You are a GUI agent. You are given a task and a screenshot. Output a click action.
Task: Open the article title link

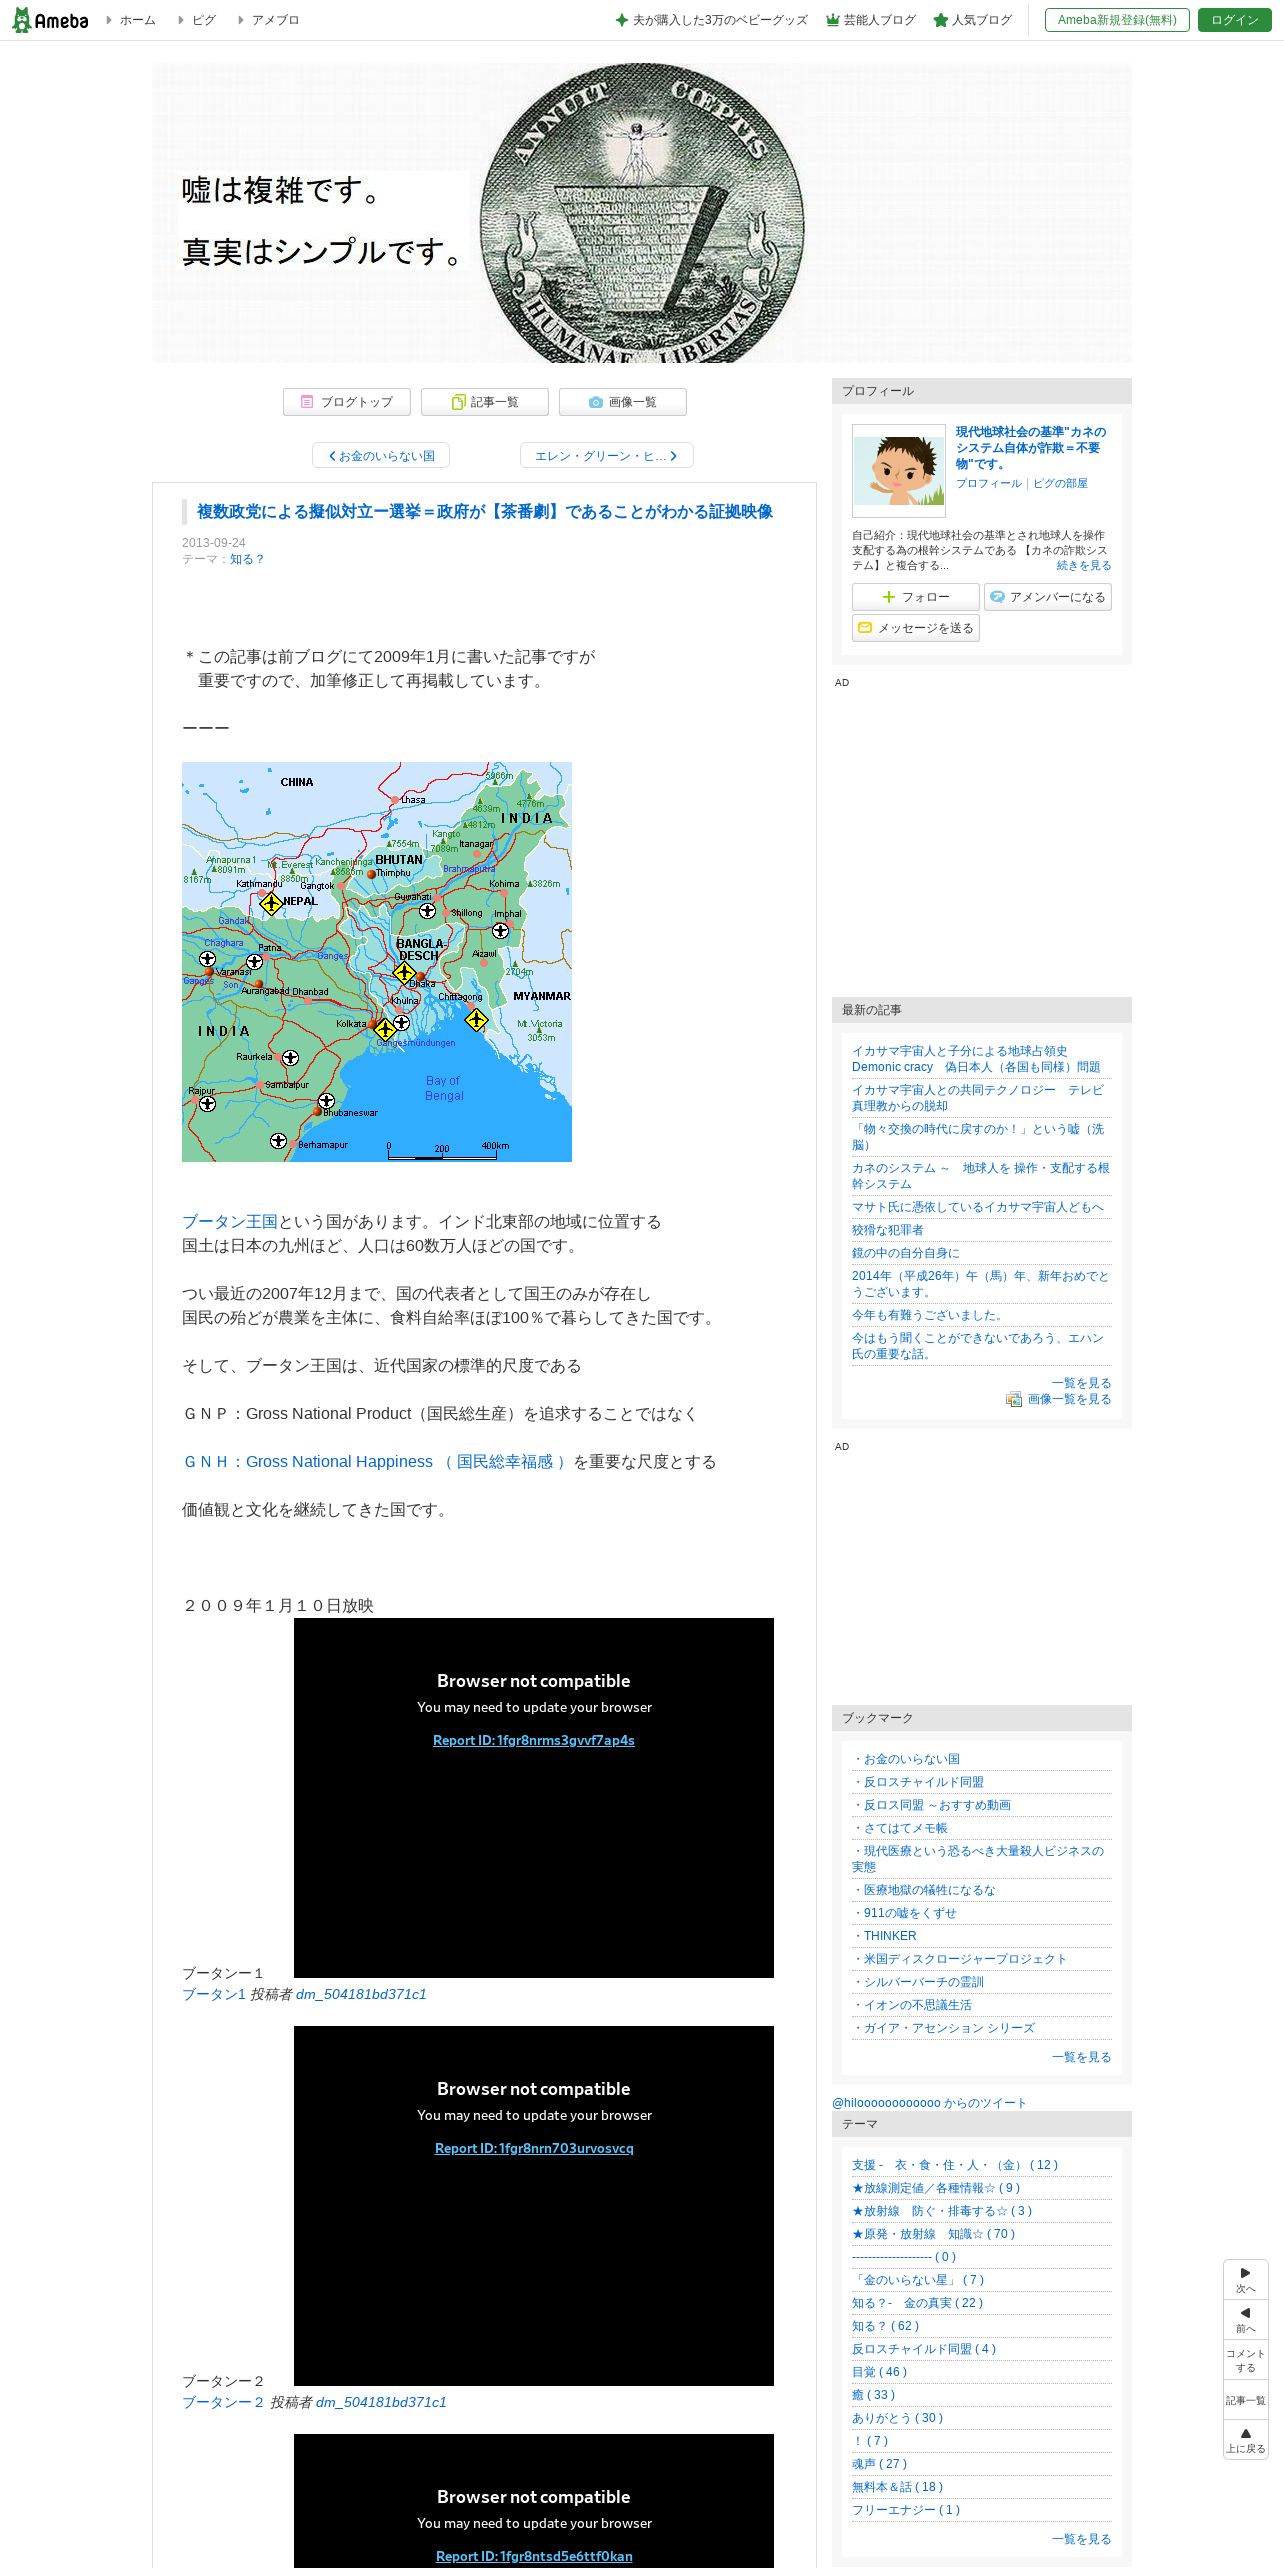485,512
